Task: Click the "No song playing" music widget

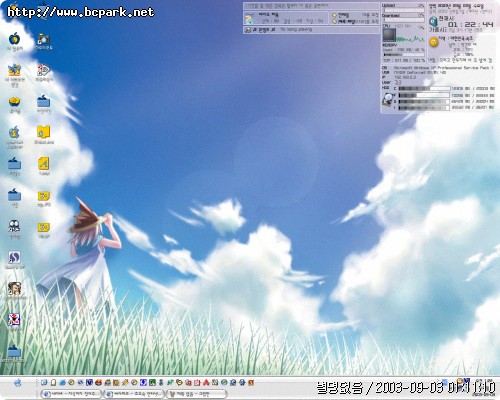Action: tap(311, 30)
